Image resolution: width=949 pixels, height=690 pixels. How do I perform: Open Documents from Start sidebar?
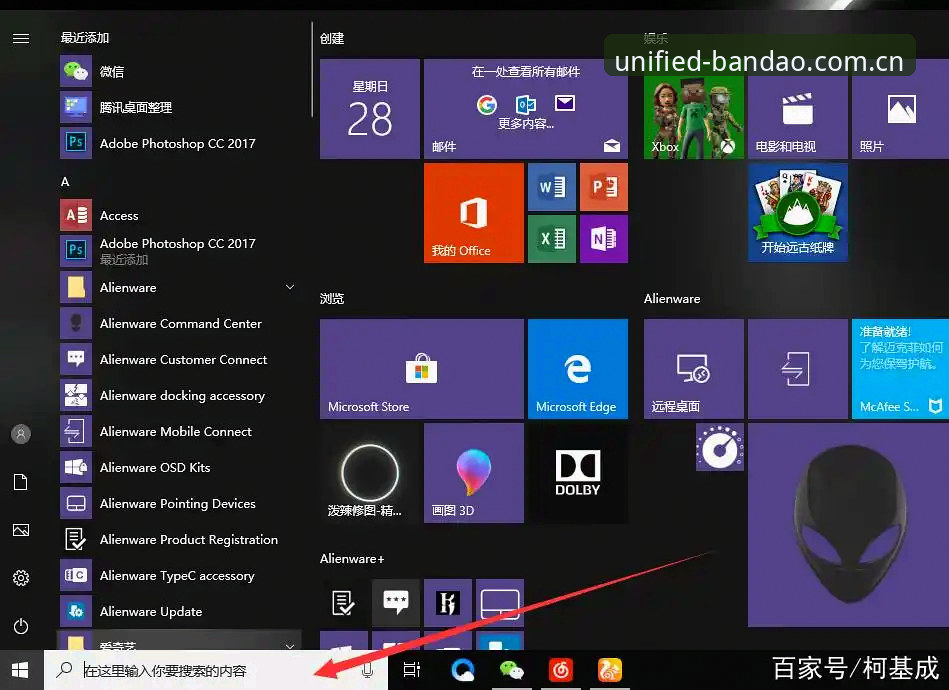point(21,482)
